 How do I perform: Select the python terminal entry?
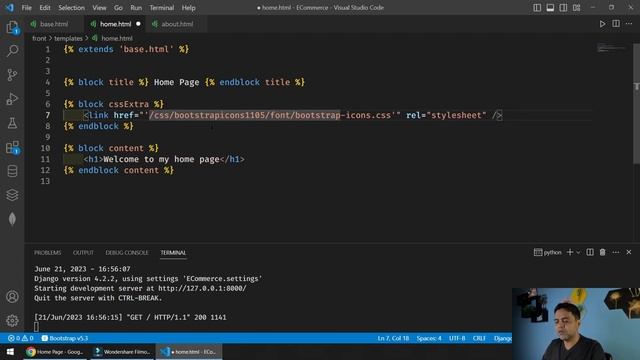548,252
